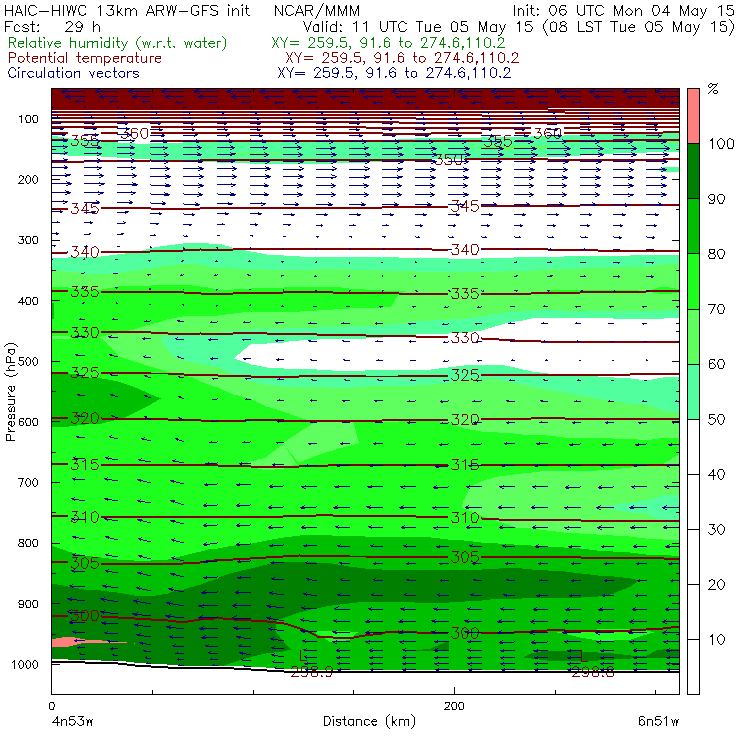The height and width of the screenshot is (740, 740).
Task: Click the colorbar '80' label
Action: [x=716, y=254]
